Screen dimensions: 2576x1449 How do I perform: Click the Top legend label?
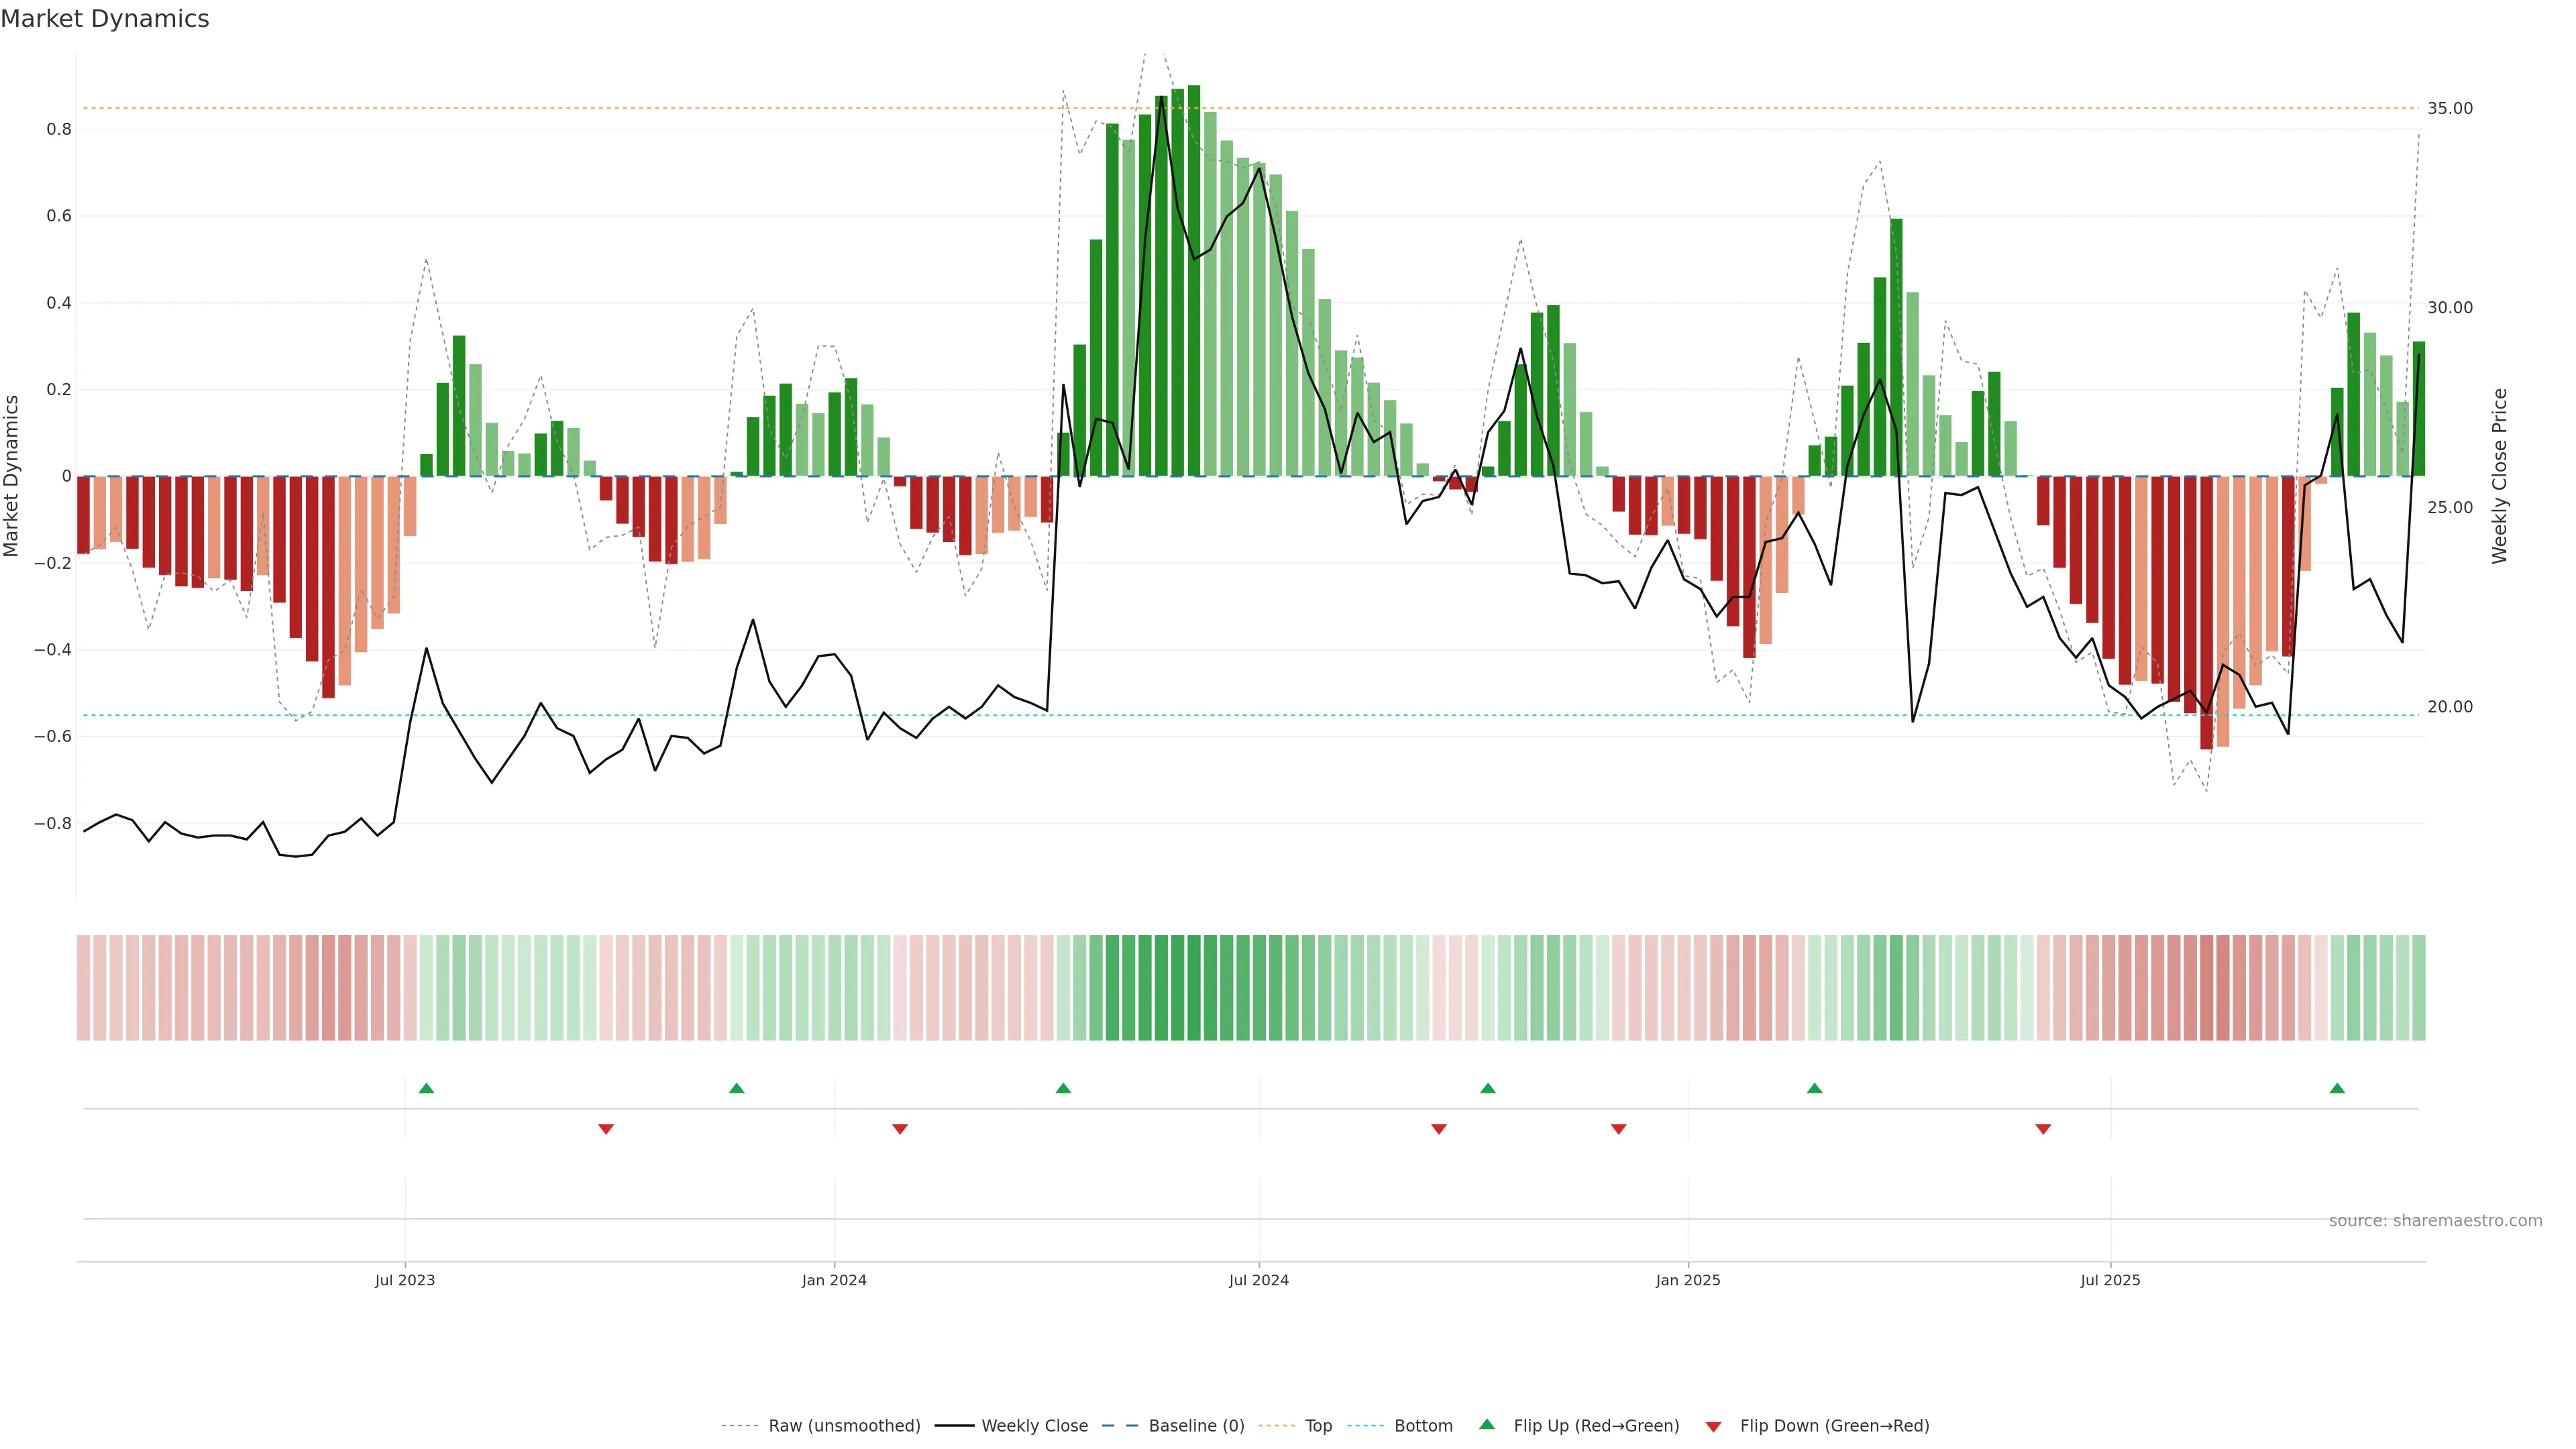click(x=1318, y=1426)
